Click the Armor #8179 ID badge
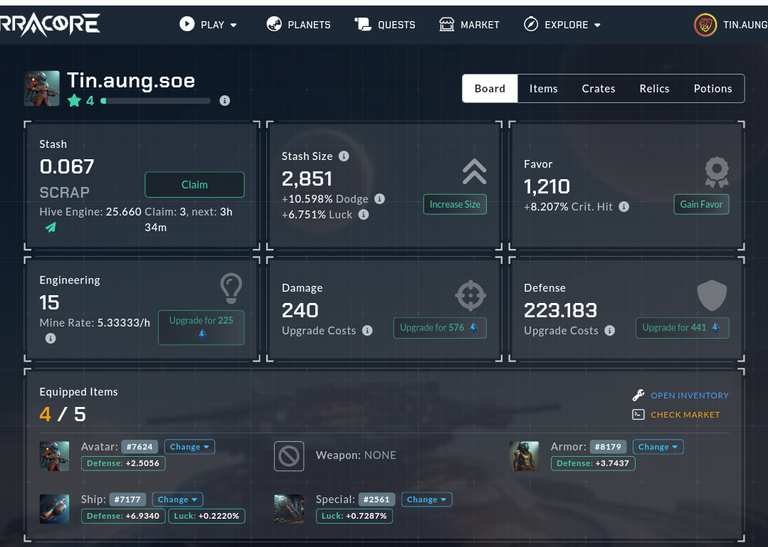Screen dimensions: 768x547 coord(608,447)
